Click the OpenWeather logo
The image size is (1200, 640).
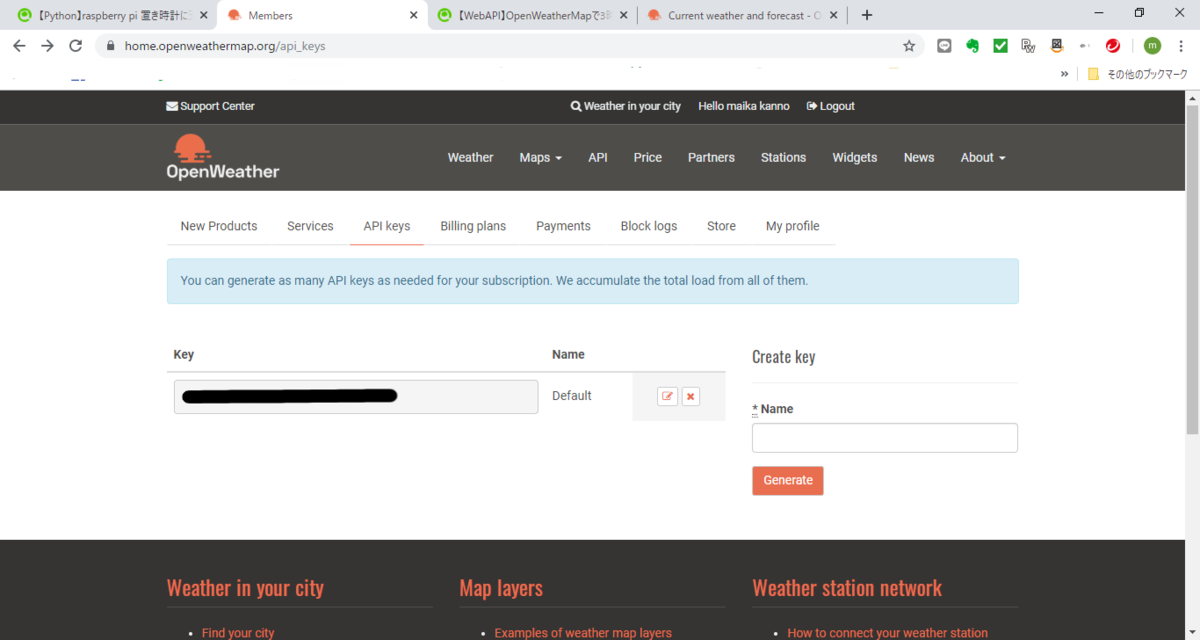(x=222, y=157)
